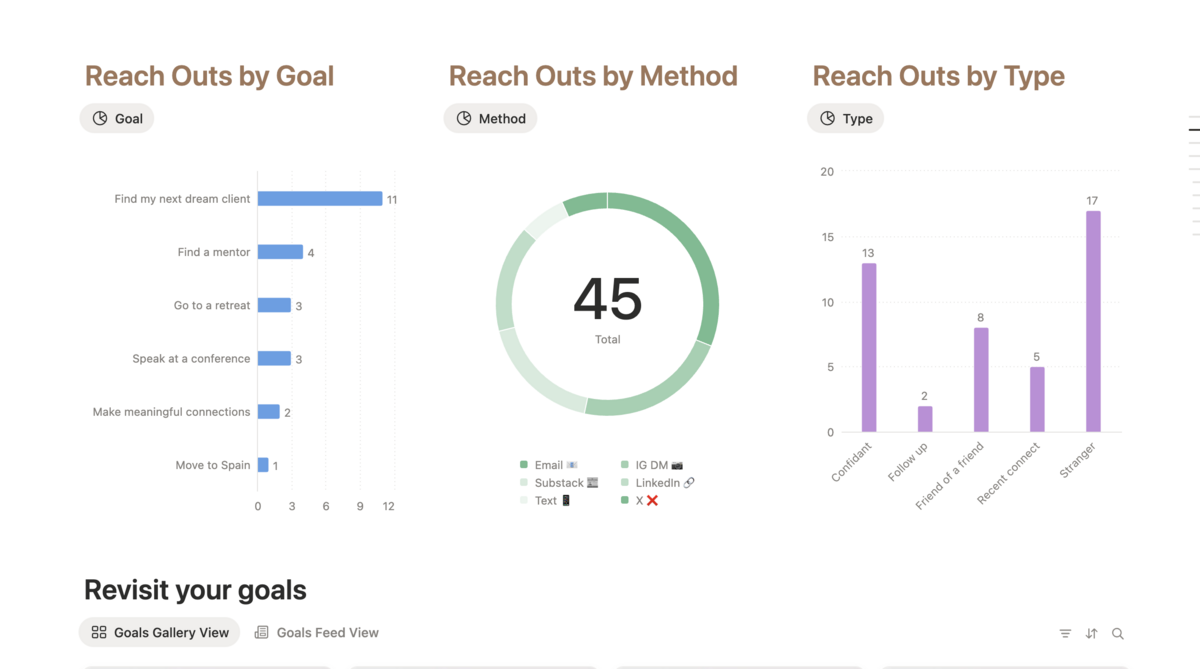The image size is (1200, 669).
Task: Open the Method chart view tab
Action: tap(490, 118)
